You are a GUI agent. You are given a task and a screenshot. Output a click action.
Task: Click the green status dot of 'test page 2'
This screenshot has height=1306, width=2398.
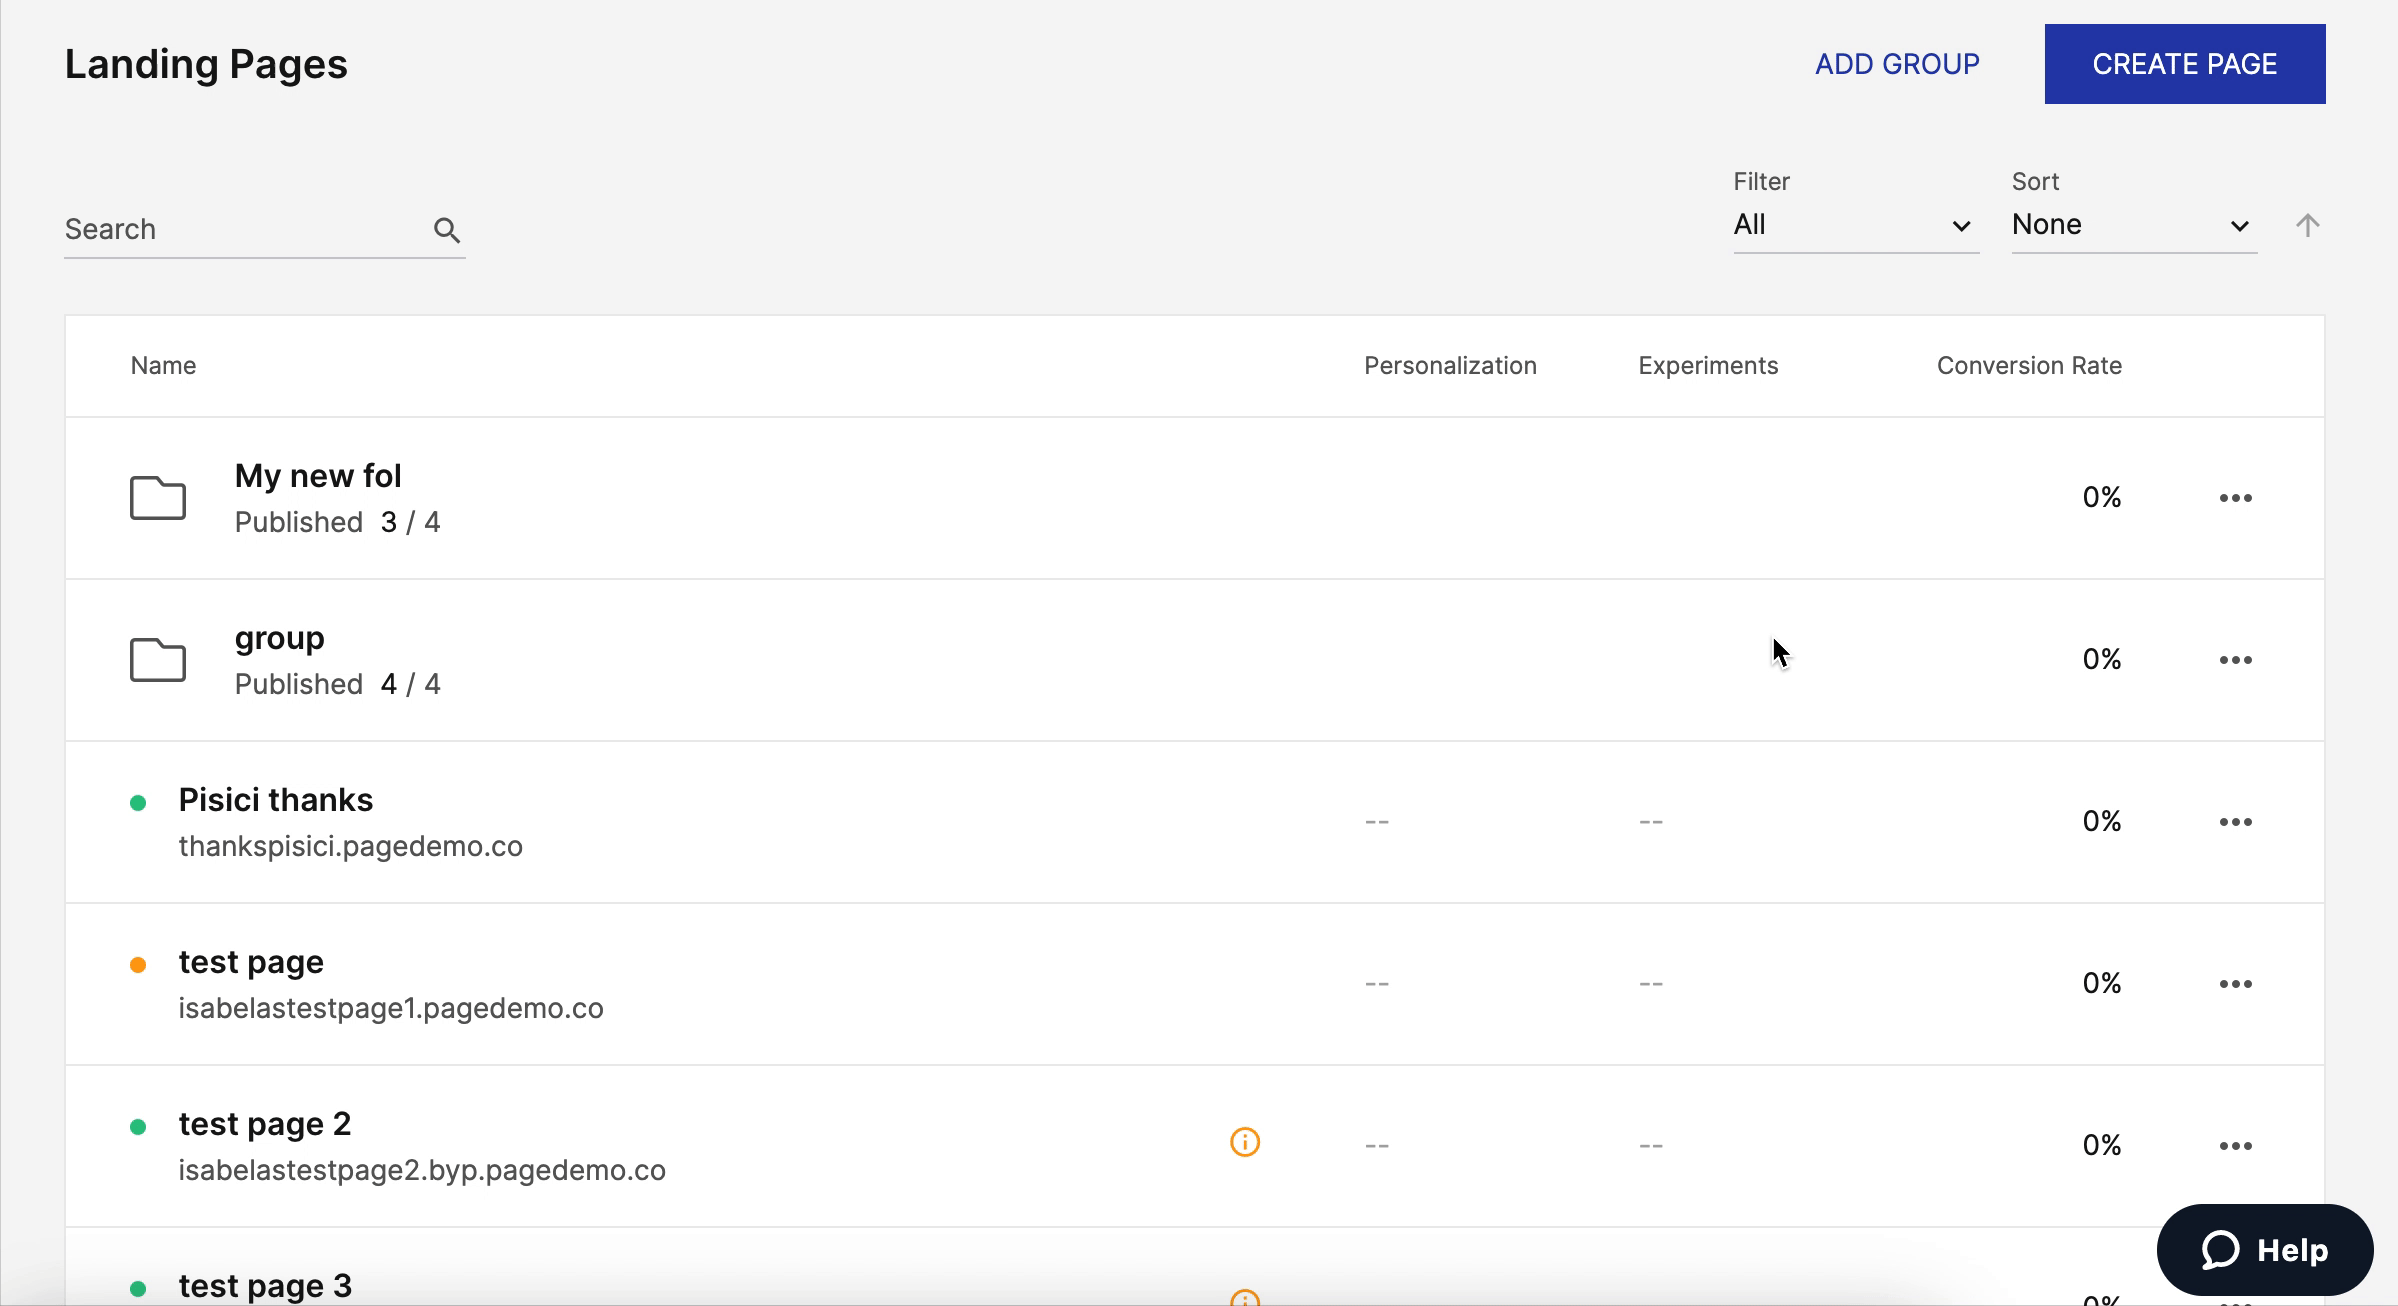tap(138, 1127)
